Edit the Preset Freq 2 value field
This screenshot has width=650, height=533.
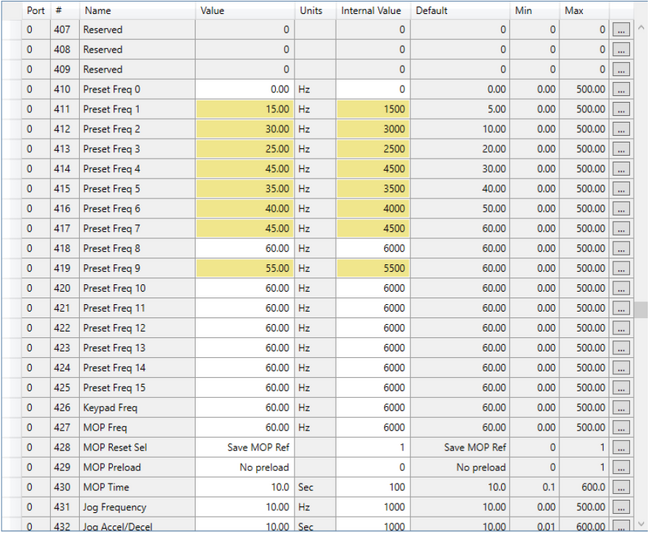click(x=244, y=129)
